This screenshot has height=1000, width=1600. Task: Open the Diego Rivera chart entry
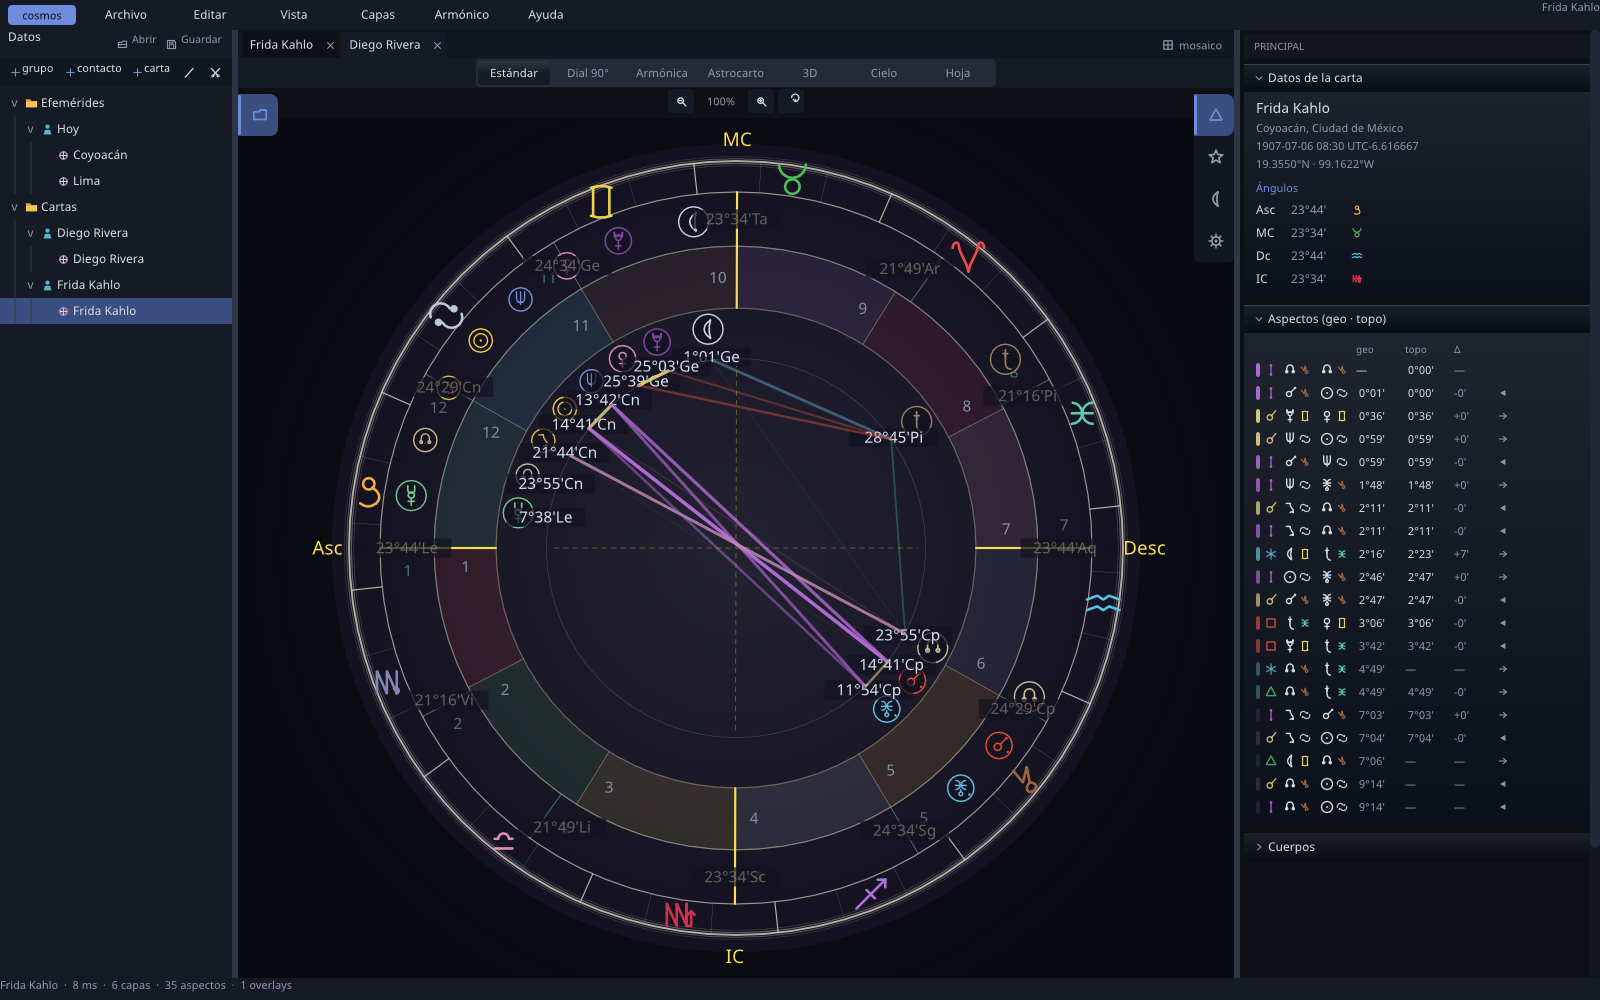(x=108, y=259)
